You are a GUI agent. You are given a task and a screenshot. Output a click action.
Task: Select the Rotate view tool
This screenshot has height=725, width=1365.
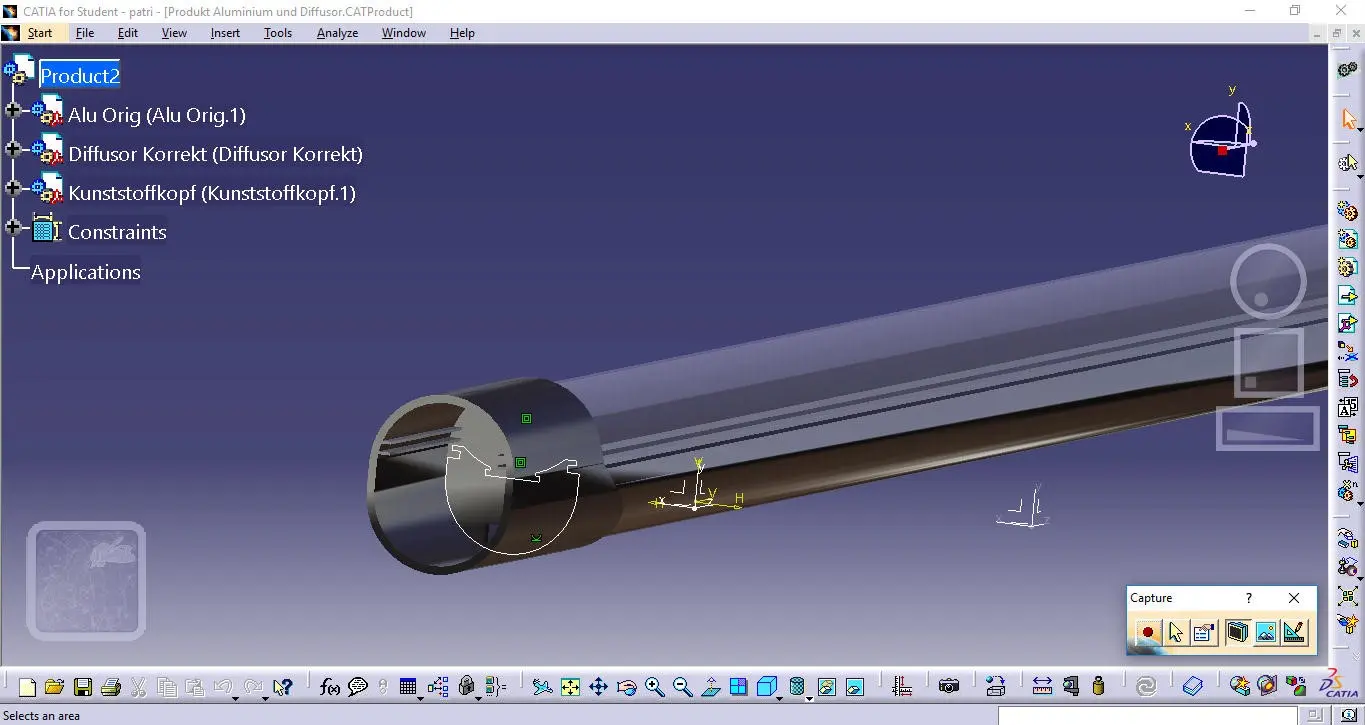coord(627,687)
